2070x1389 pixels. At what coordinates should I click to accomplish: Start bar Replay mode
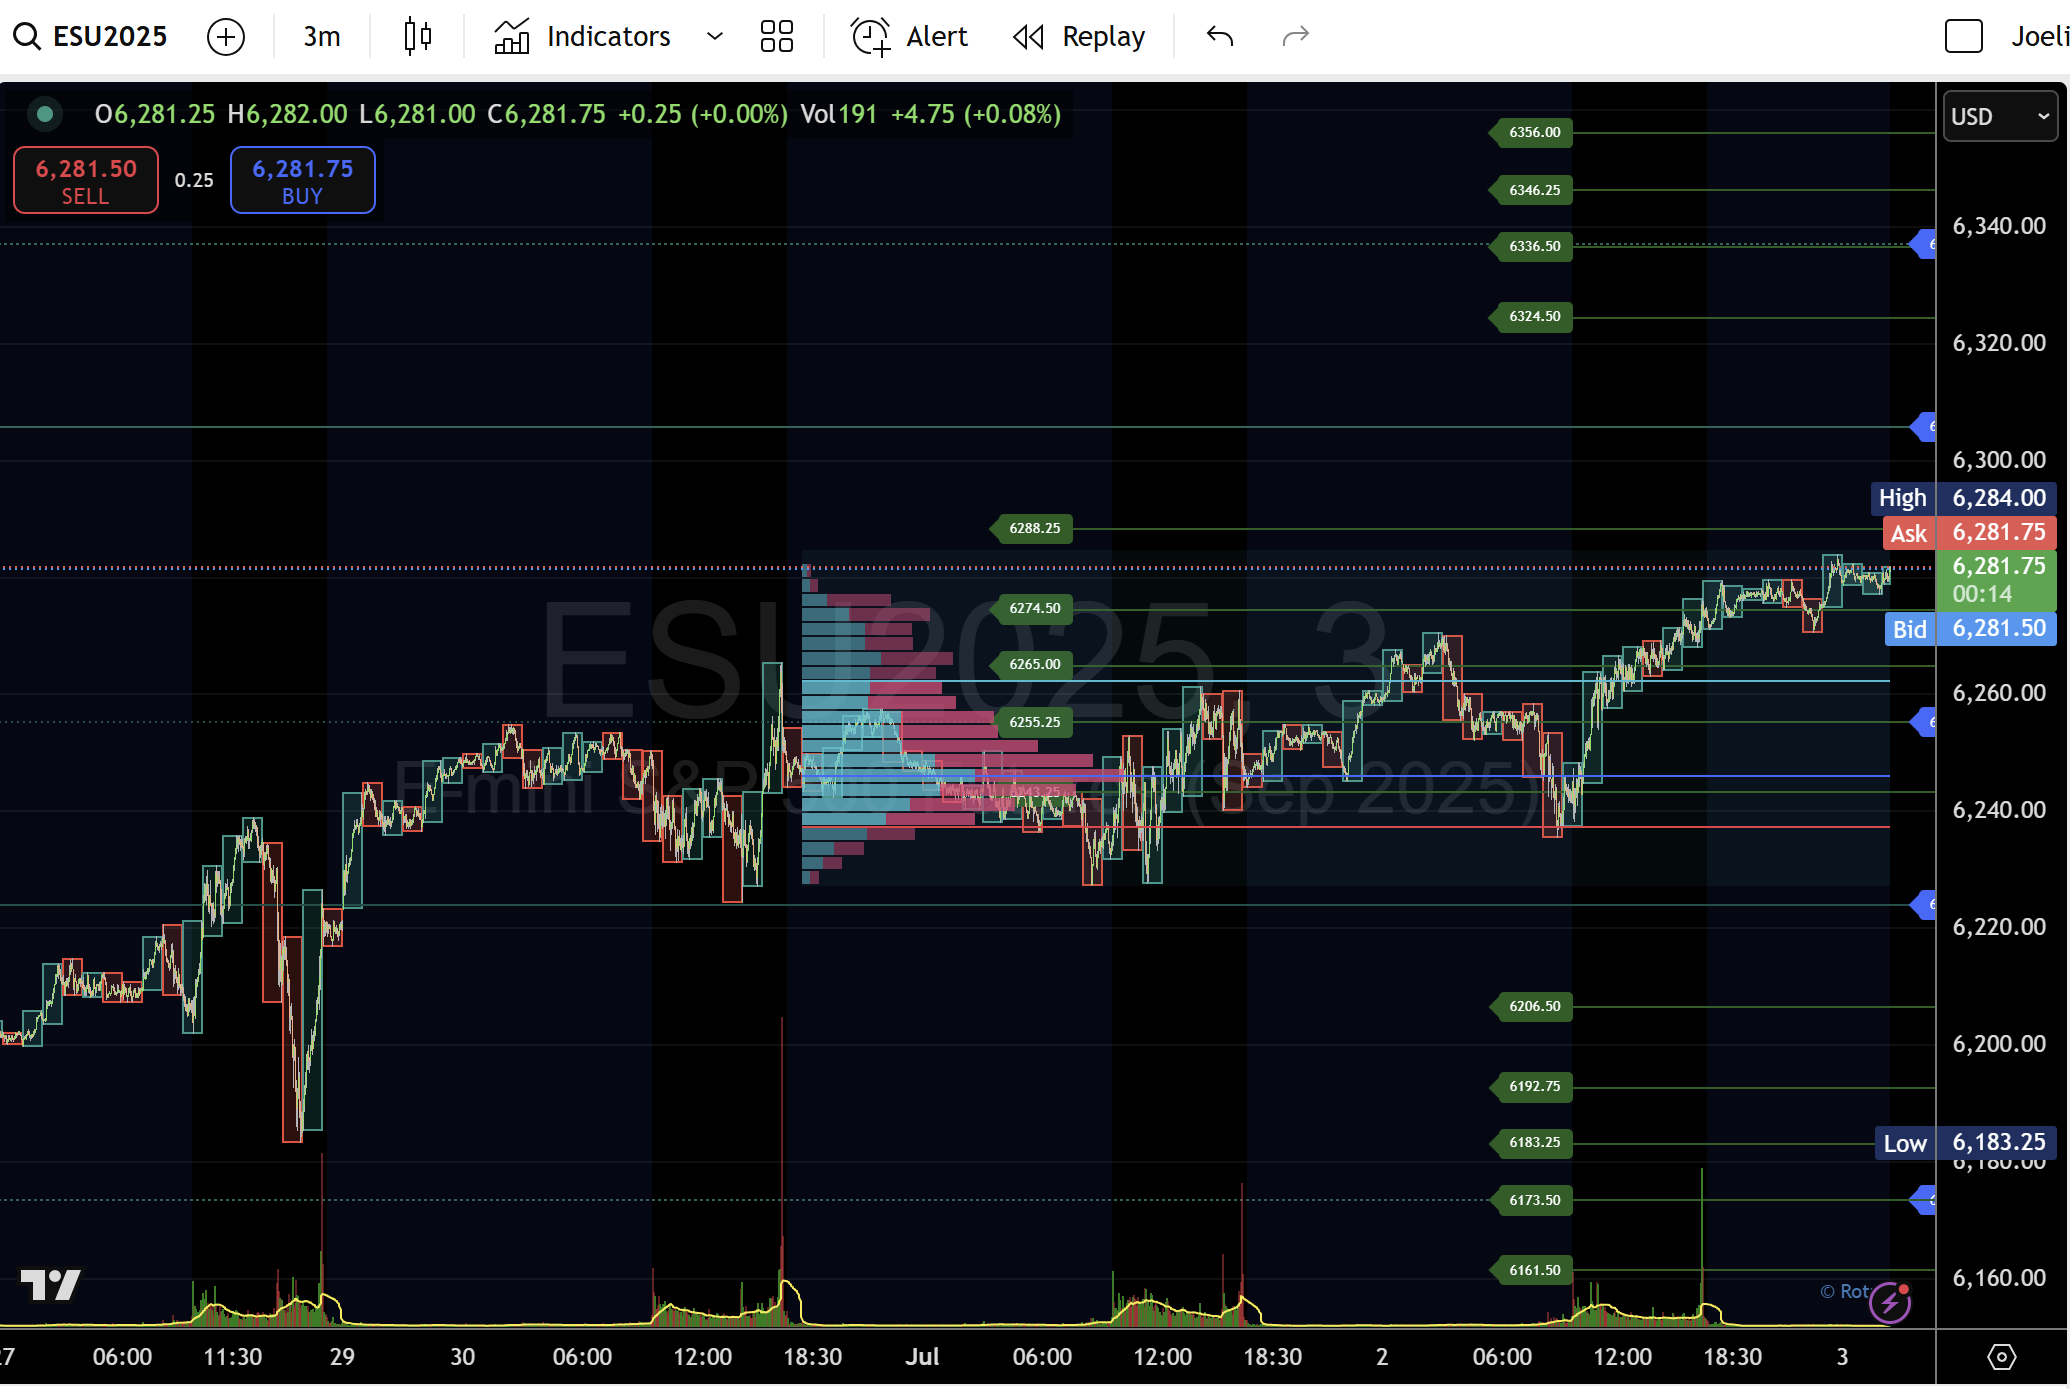[x=1079, y=37]
